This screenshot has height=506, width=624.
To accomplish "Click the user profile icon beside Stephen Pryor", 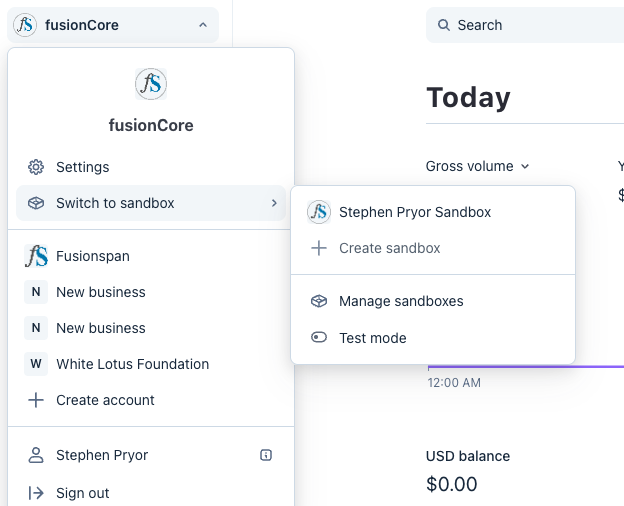I will (x=36, y=455).
